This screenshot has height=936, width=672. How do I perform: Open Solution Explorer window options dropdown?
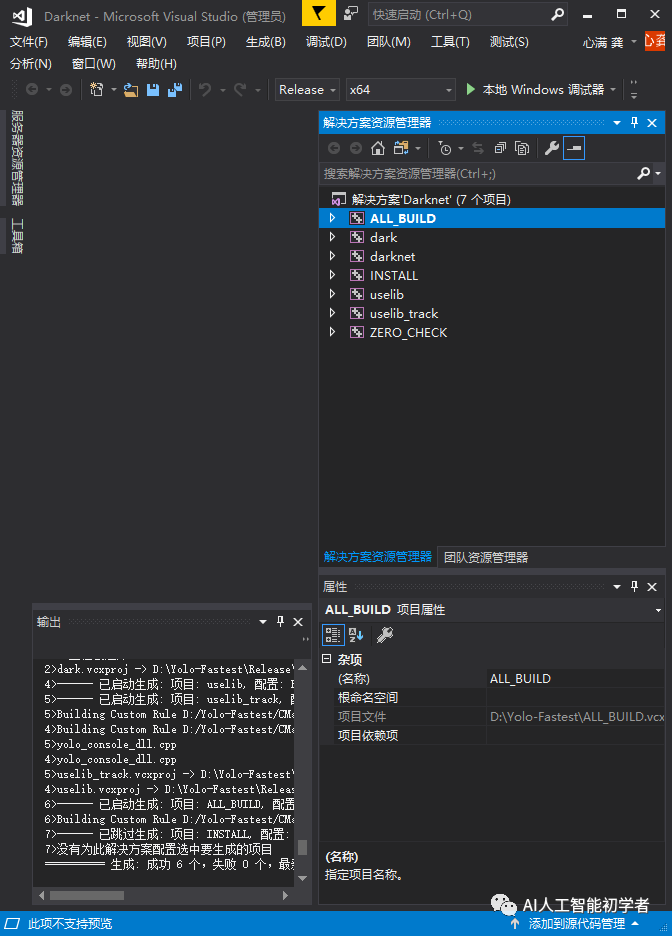pyautogui.click(x=617, y=122)
